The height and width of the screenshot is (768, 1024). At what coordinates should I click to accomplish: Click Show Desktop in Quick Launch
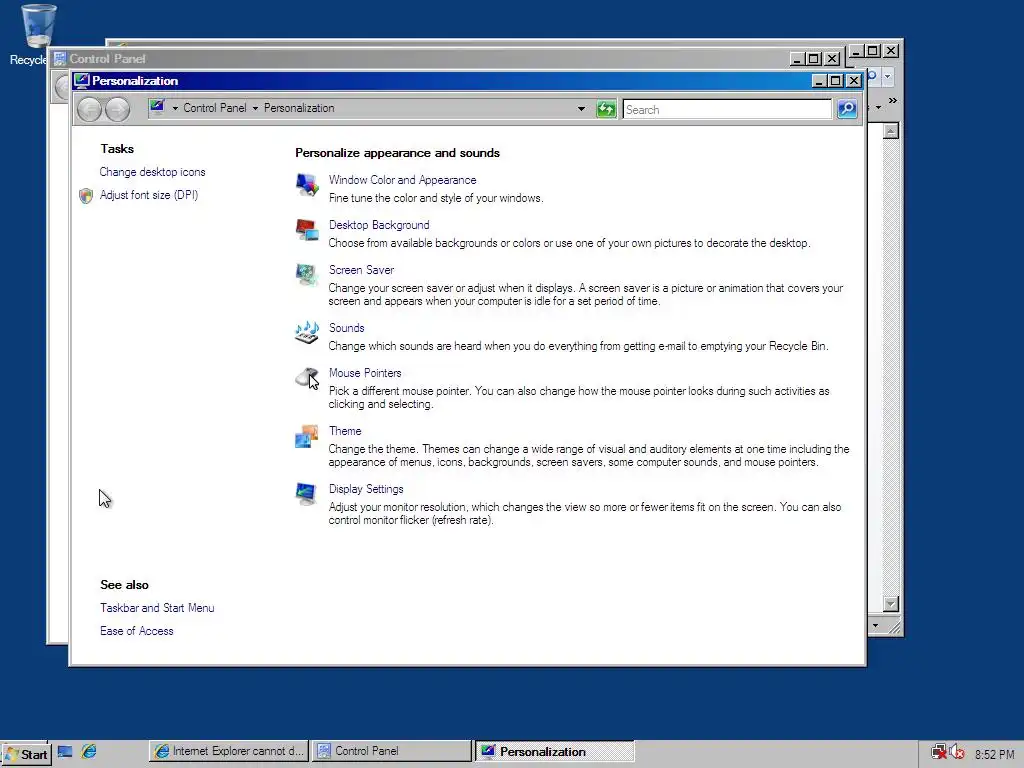65,752
